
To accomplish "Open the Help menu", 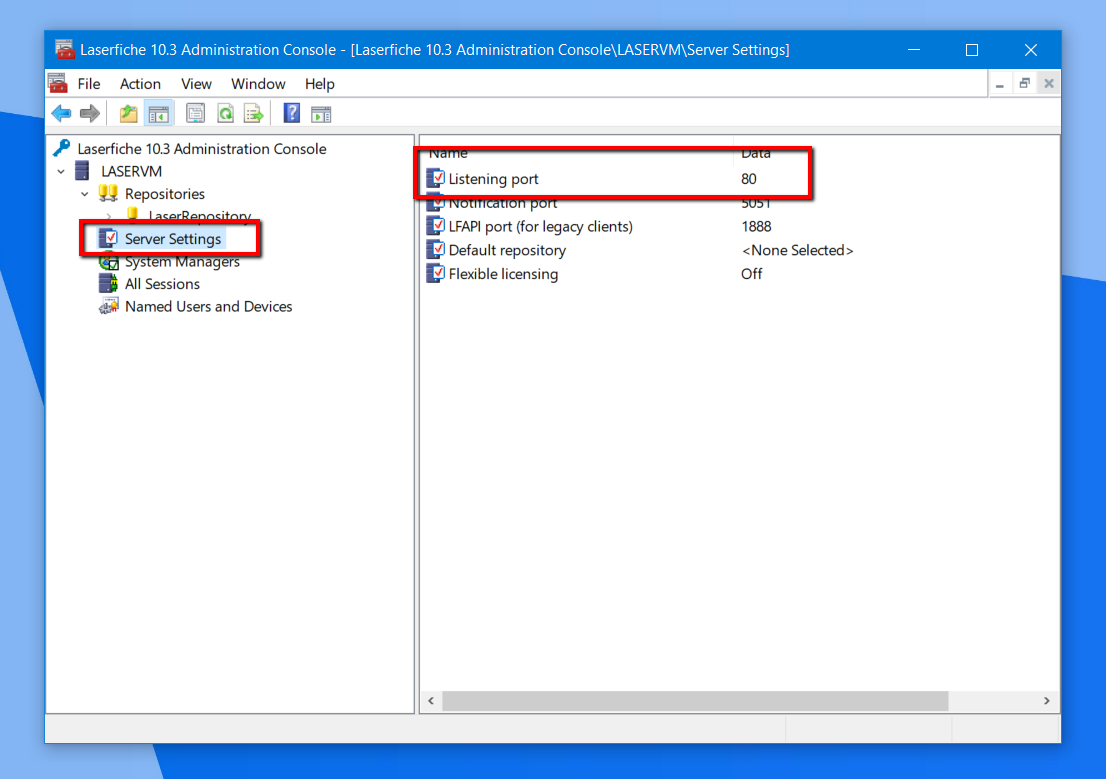I will (x=320, y=84).
